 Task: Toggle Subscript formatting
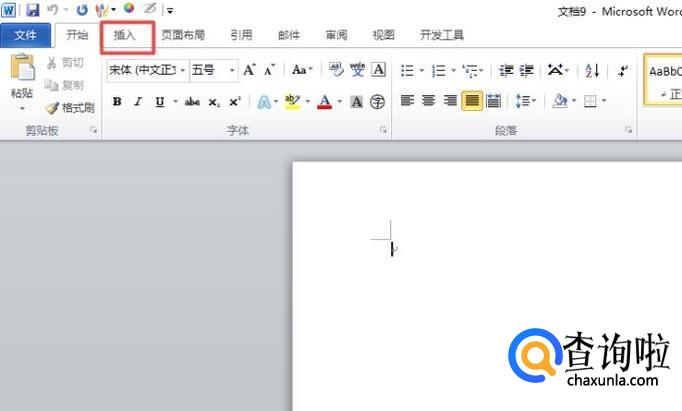pos(214,102)
